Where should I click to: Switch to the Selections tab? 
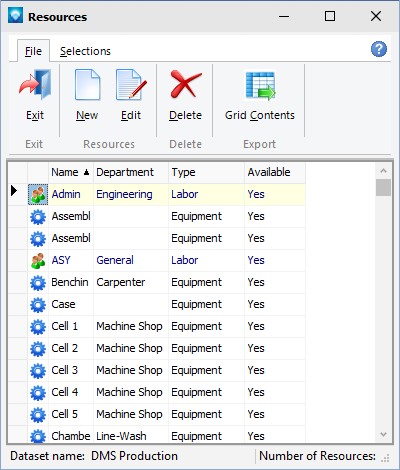pos(85,51)
